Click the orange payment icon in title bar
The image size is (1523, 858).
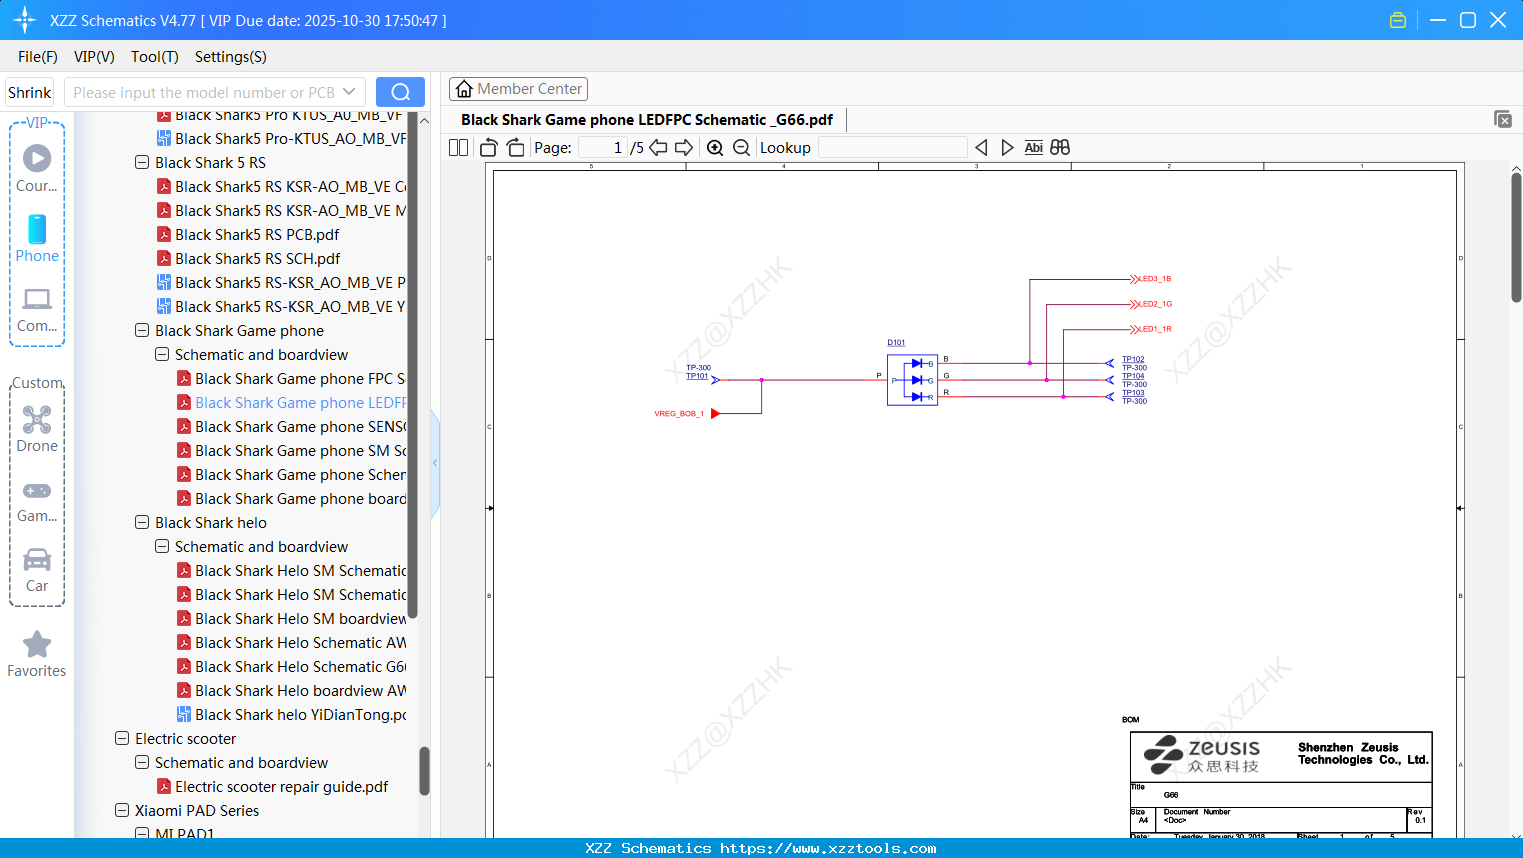tap(1397, 19)
